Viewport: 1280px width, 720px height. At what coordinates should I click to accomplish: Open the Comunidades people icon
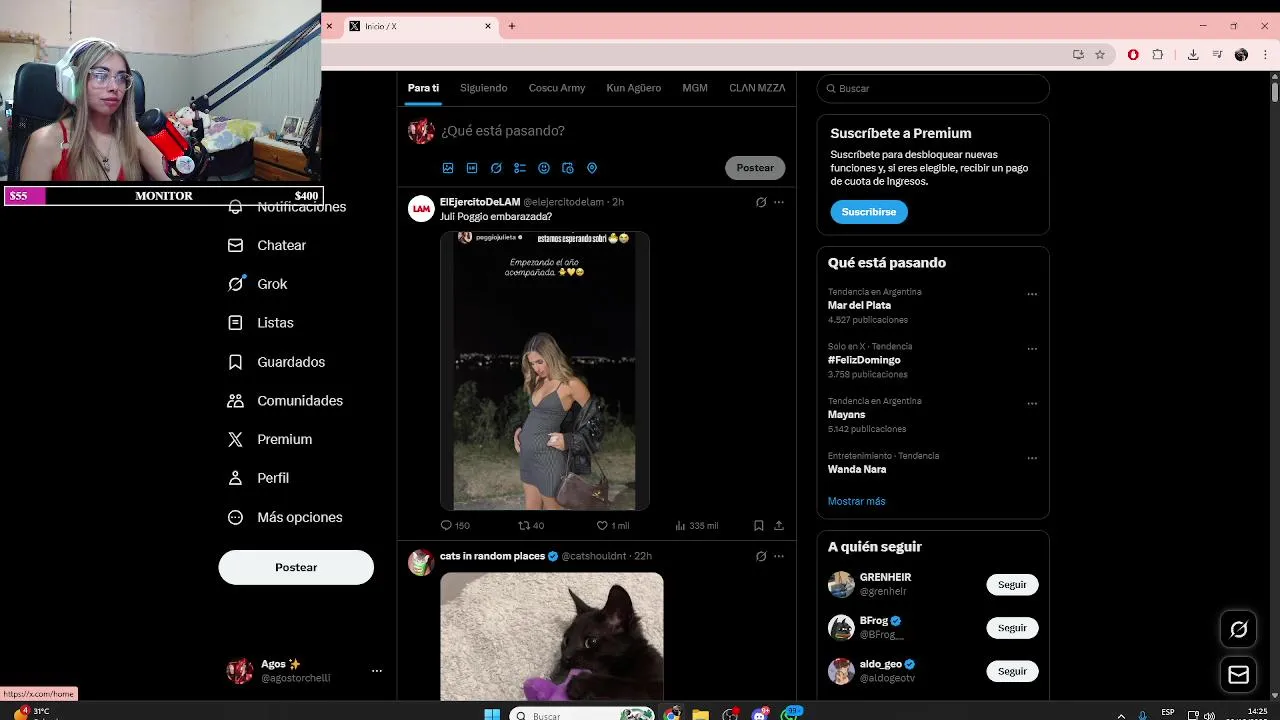click(235, 400)
